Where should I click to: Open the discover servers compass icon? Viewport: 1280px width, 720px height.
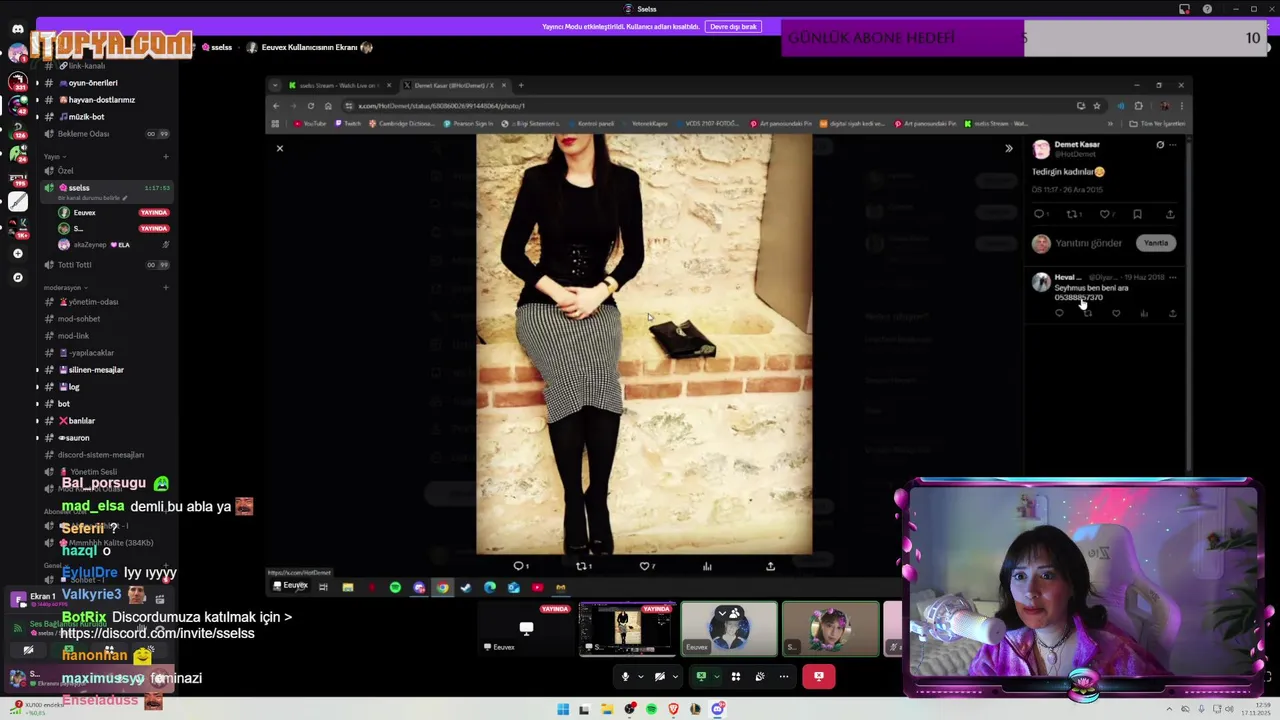click(x=17, y=277)
